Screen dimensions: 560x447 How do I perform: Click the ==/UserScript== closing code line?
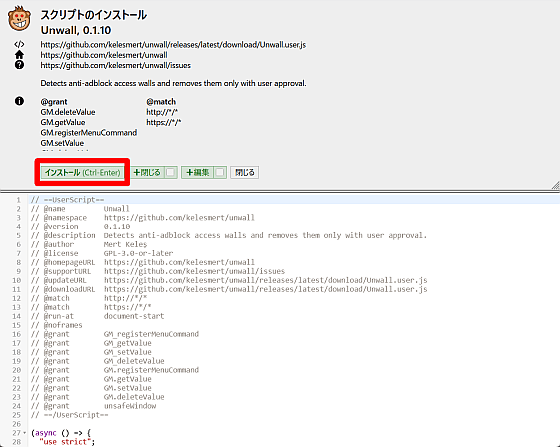click(70, 415)
